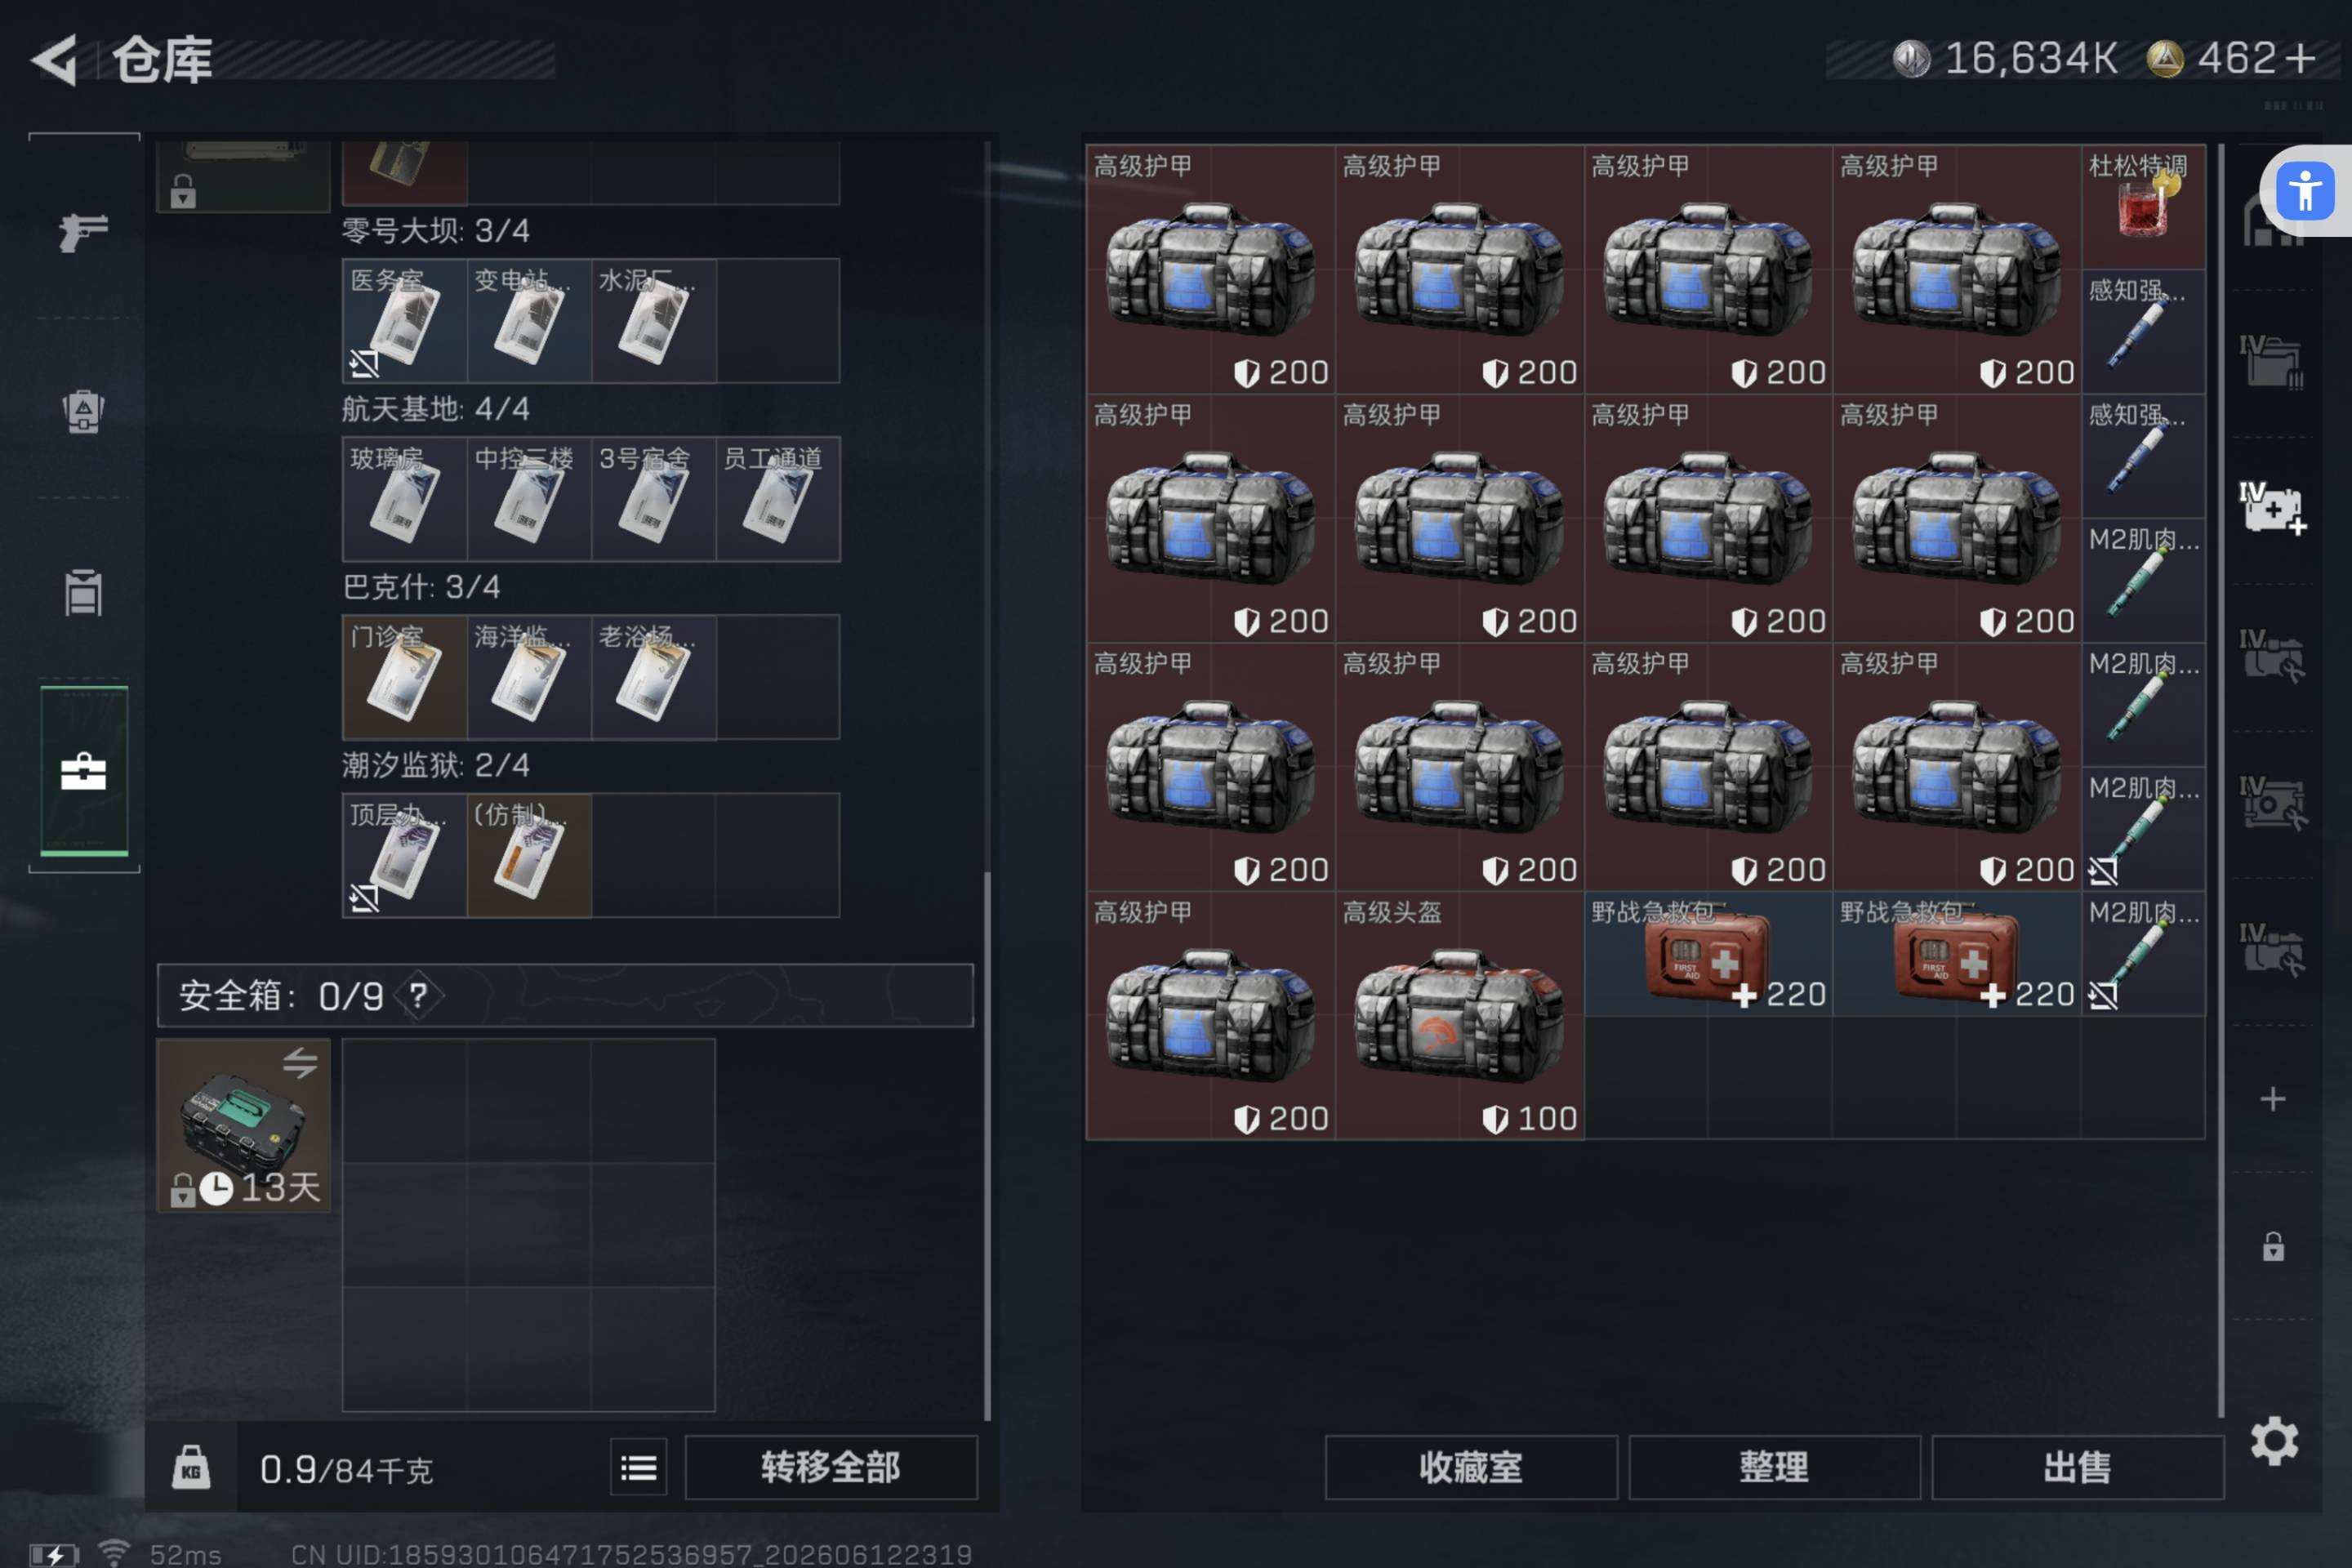Click the left inventory scrollbar
2352x1568 pixels.
click(988, 1145)
